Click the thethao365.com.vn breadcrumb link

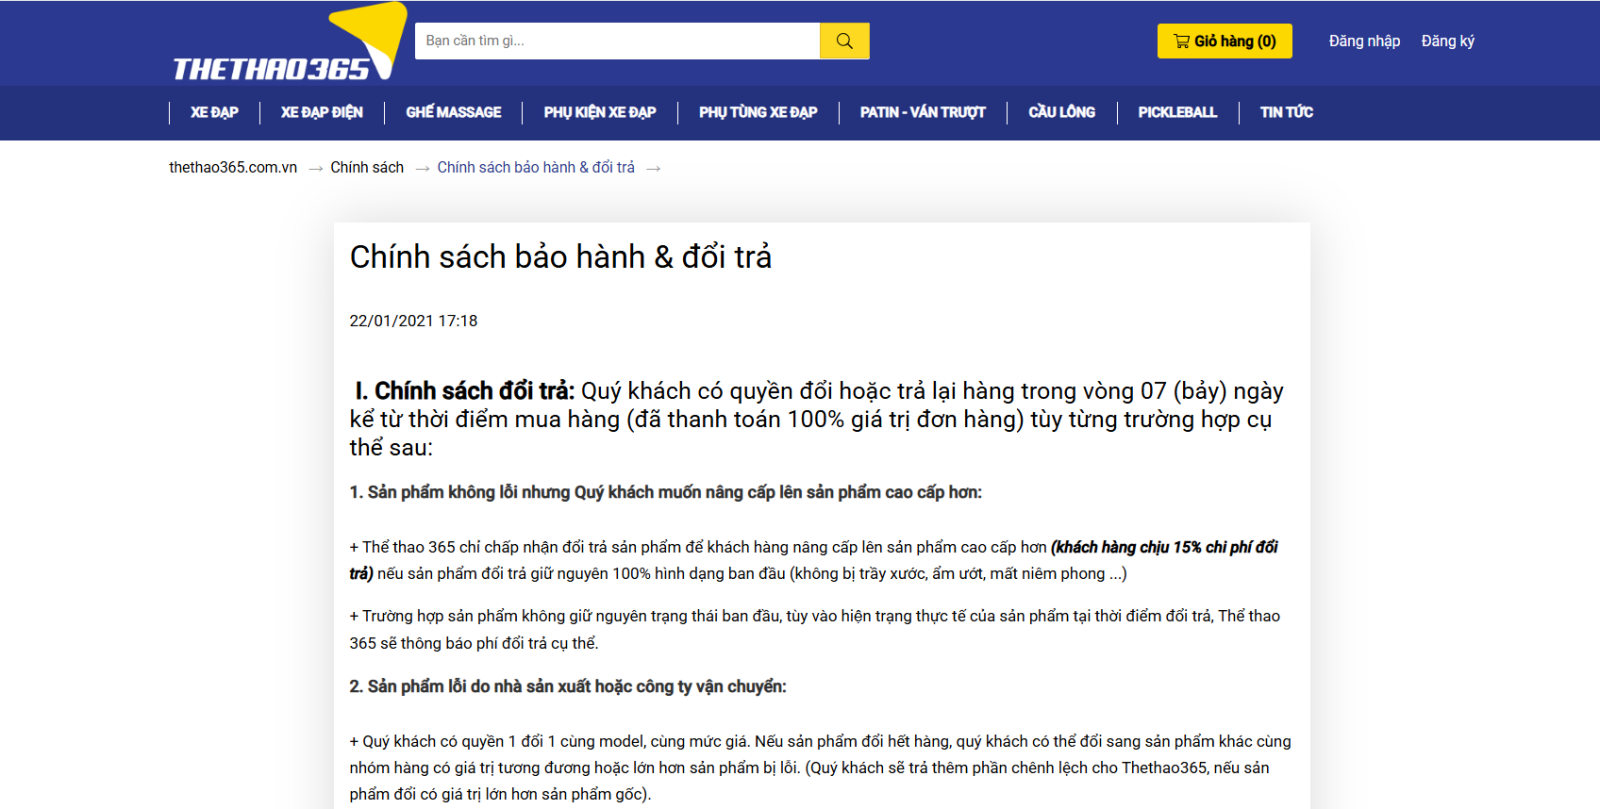click(233, 167)
